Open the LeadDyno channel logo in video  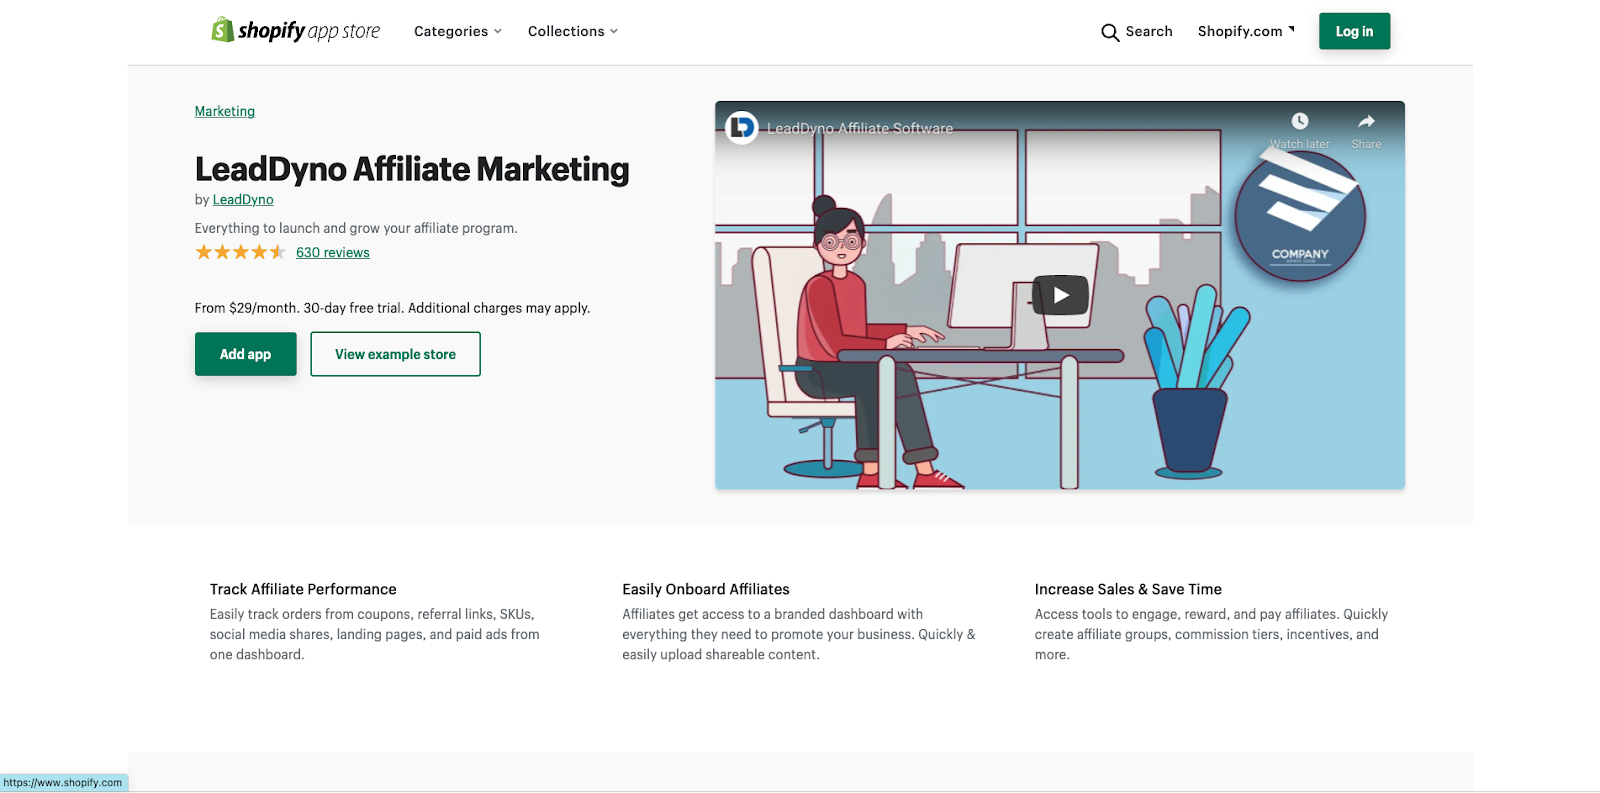(741, 127)
